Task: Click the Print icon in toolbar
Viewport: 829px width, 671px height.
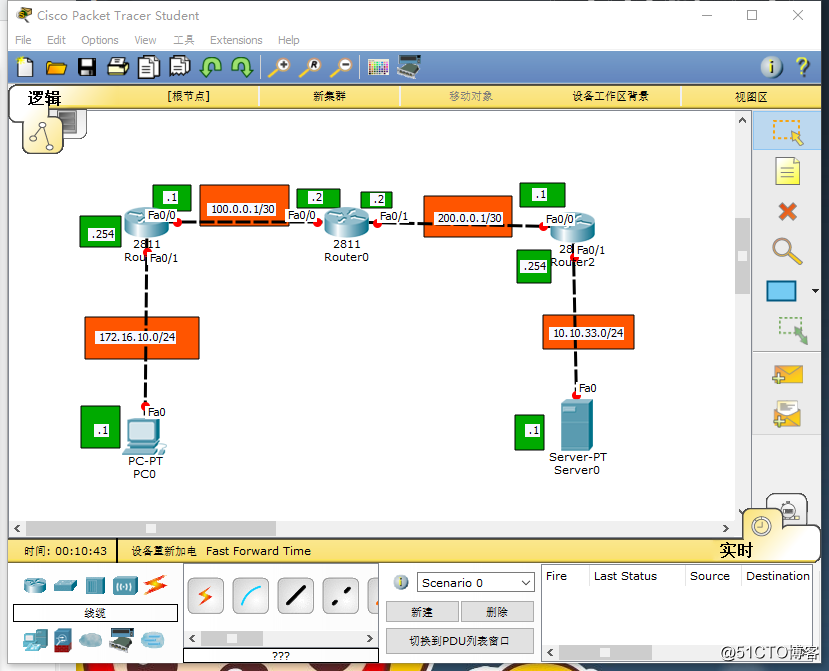Action: [118, 67]
